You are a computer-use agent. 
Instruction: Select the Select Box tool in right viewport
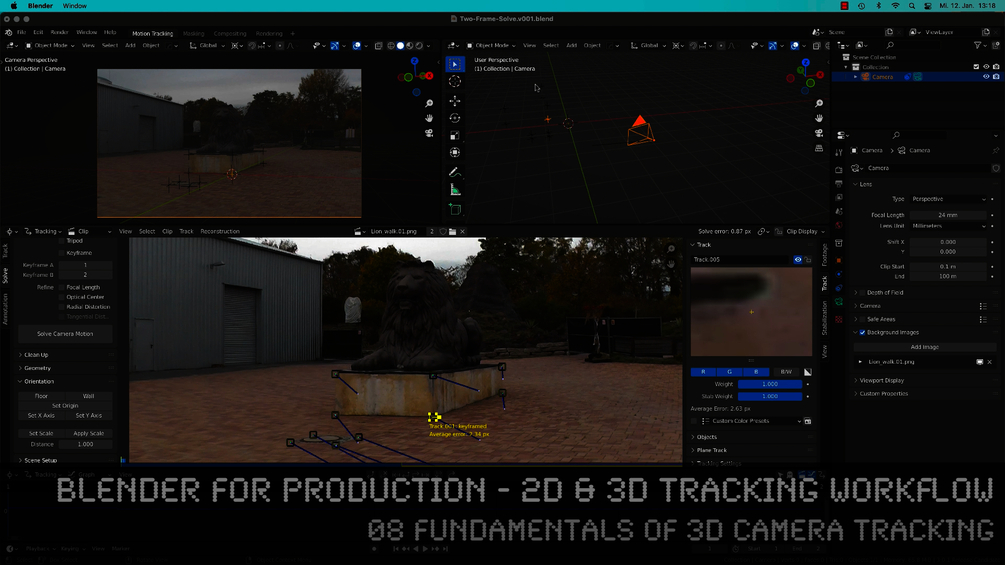coord(454,64)
